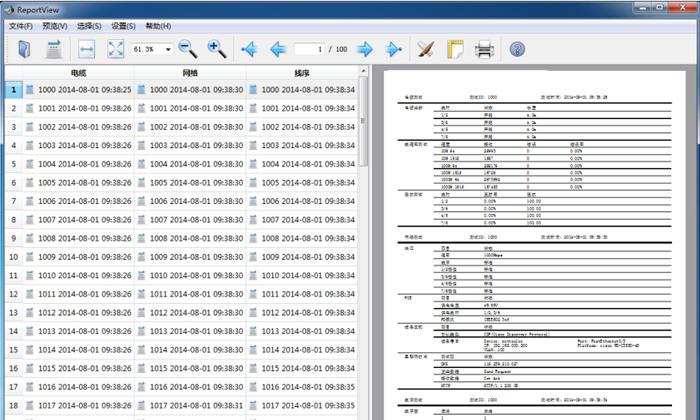Select cell 1009 2014-08-01 09:38:30
This screenshot has height=420, width=700.
point(190,257)
